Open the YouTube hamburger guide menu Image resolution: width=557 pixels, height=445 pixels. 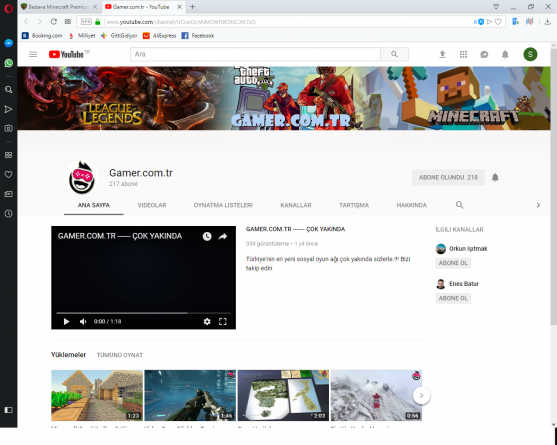(x=33, y=54)
